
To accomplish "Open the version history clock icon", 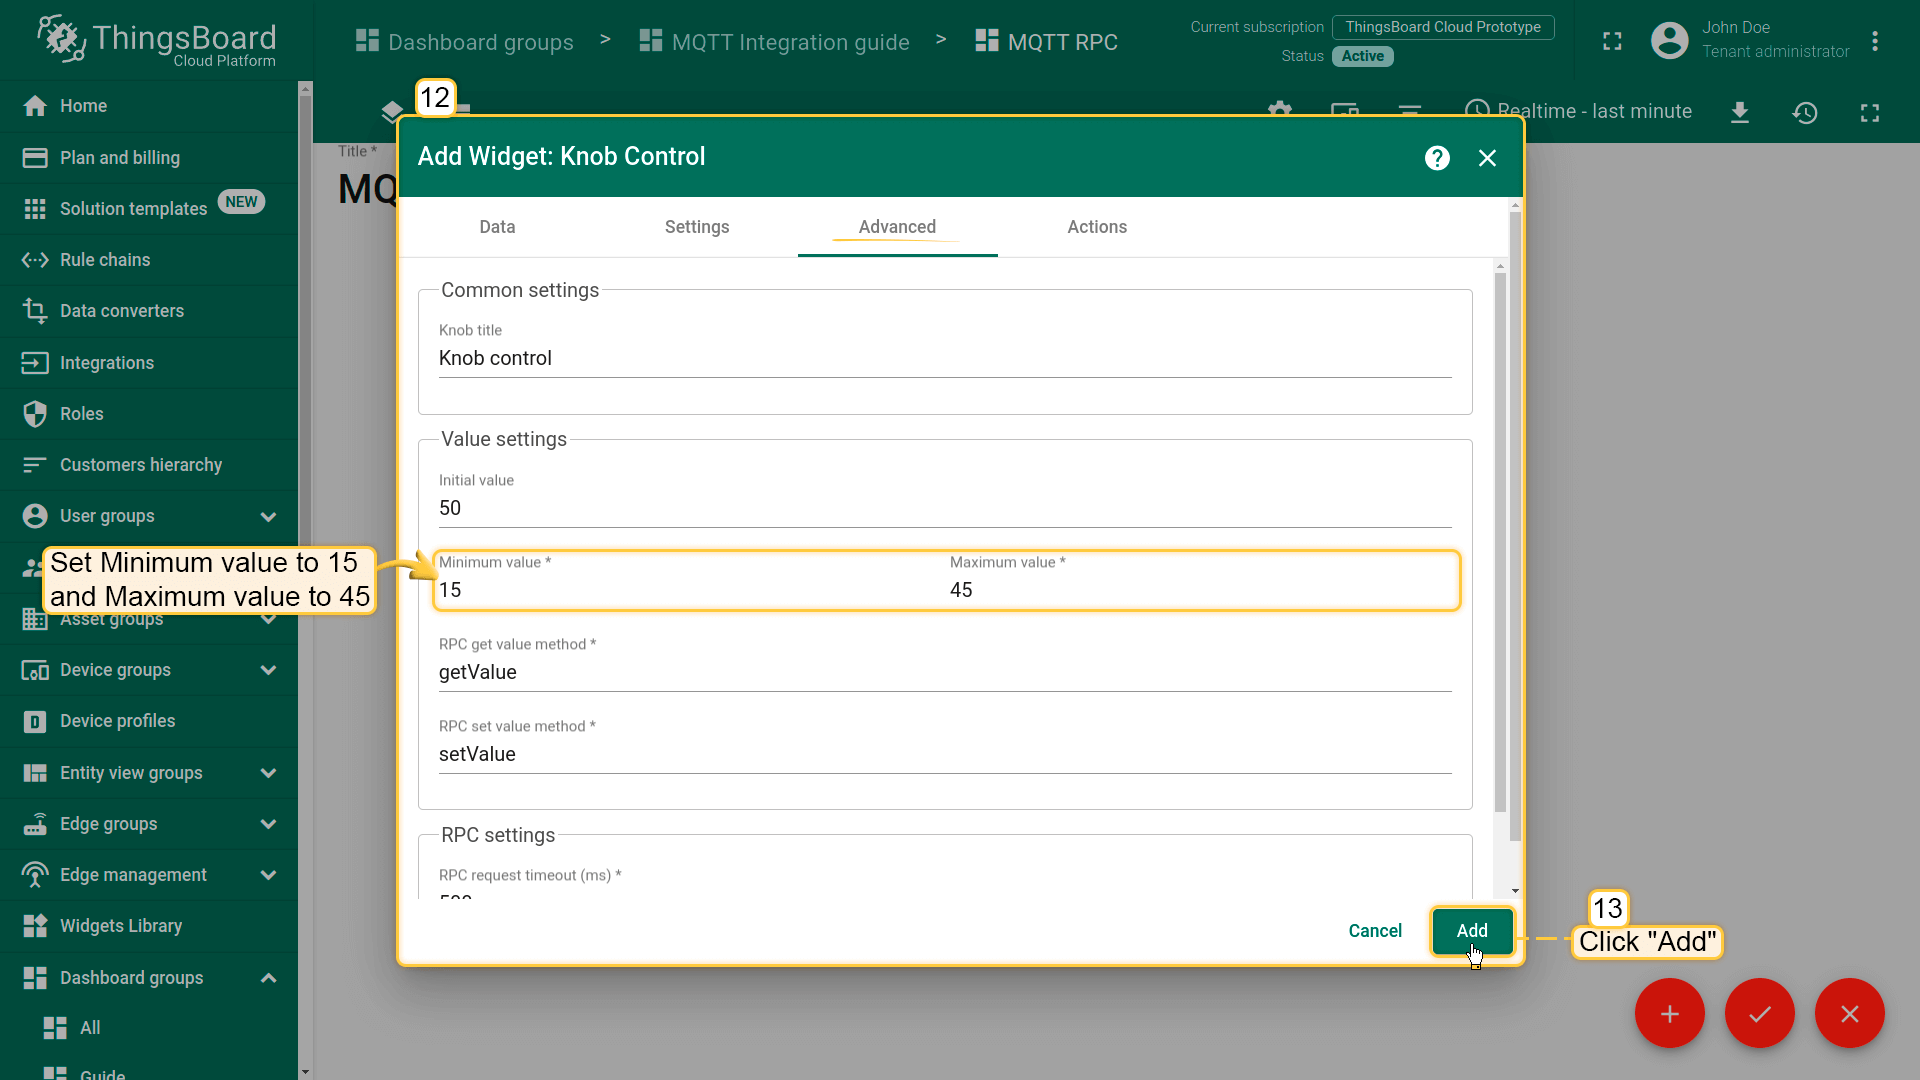I will [x=1804, y=112].
